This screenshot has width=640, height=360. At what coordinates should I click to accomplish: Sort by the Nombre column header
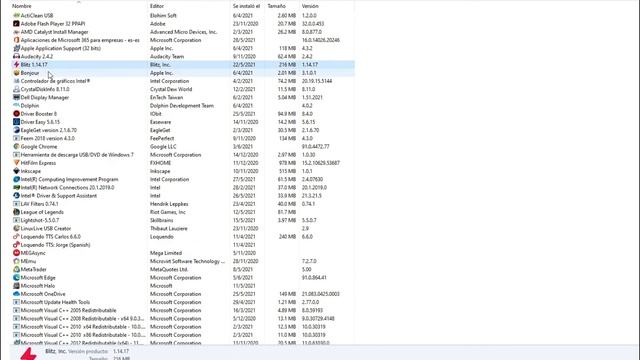point(22,6)
